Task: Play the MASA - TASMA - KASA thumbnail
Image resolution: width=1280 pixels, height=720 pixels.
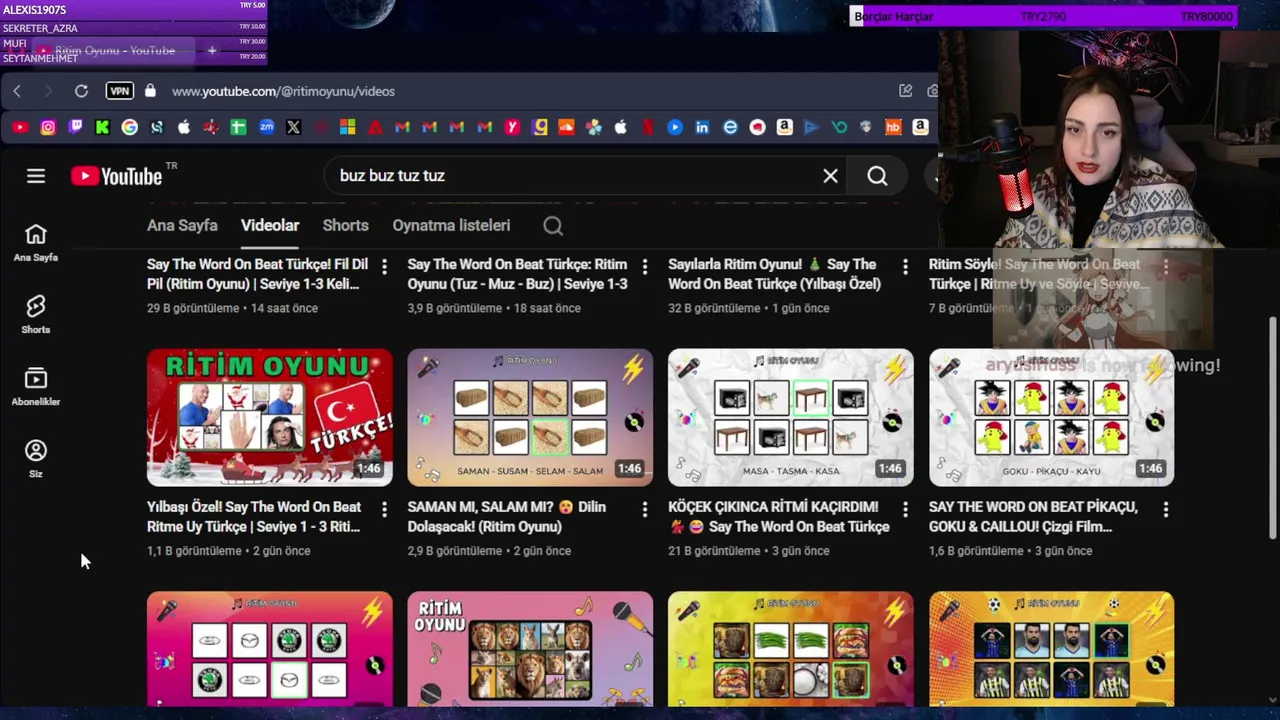Action: click(791, 417)
